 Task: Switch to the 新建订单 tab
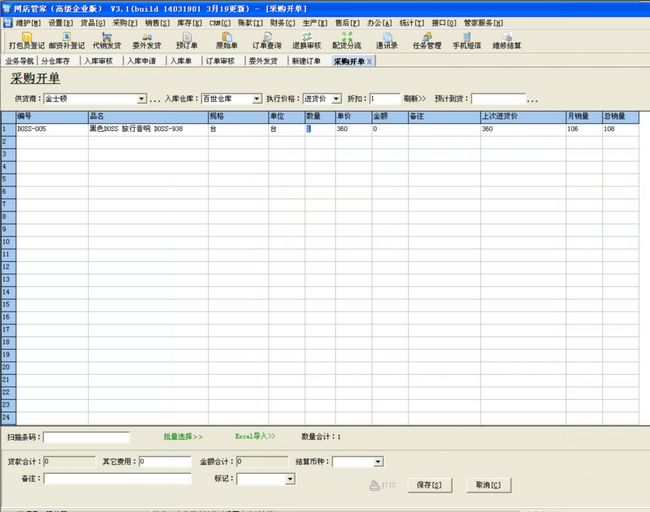pos(306,61)
